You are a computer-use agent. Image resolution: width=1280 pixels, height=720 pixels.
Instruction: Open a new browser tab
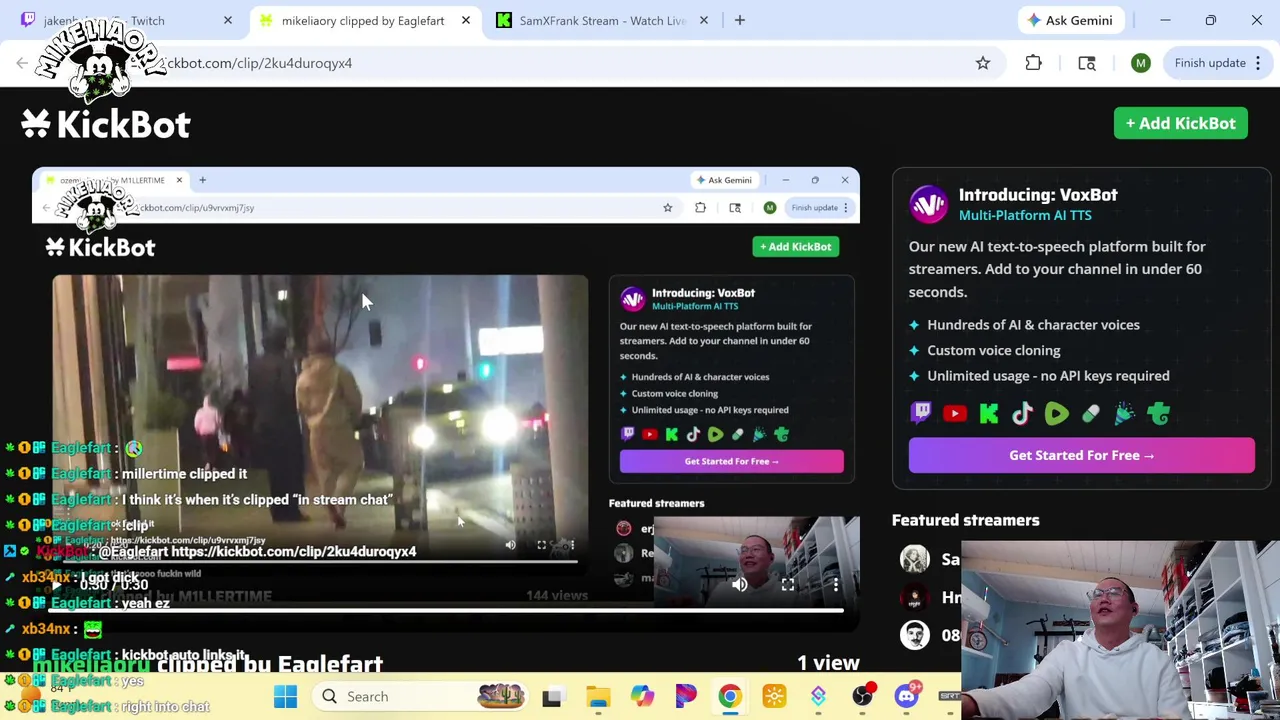point(739,20)
